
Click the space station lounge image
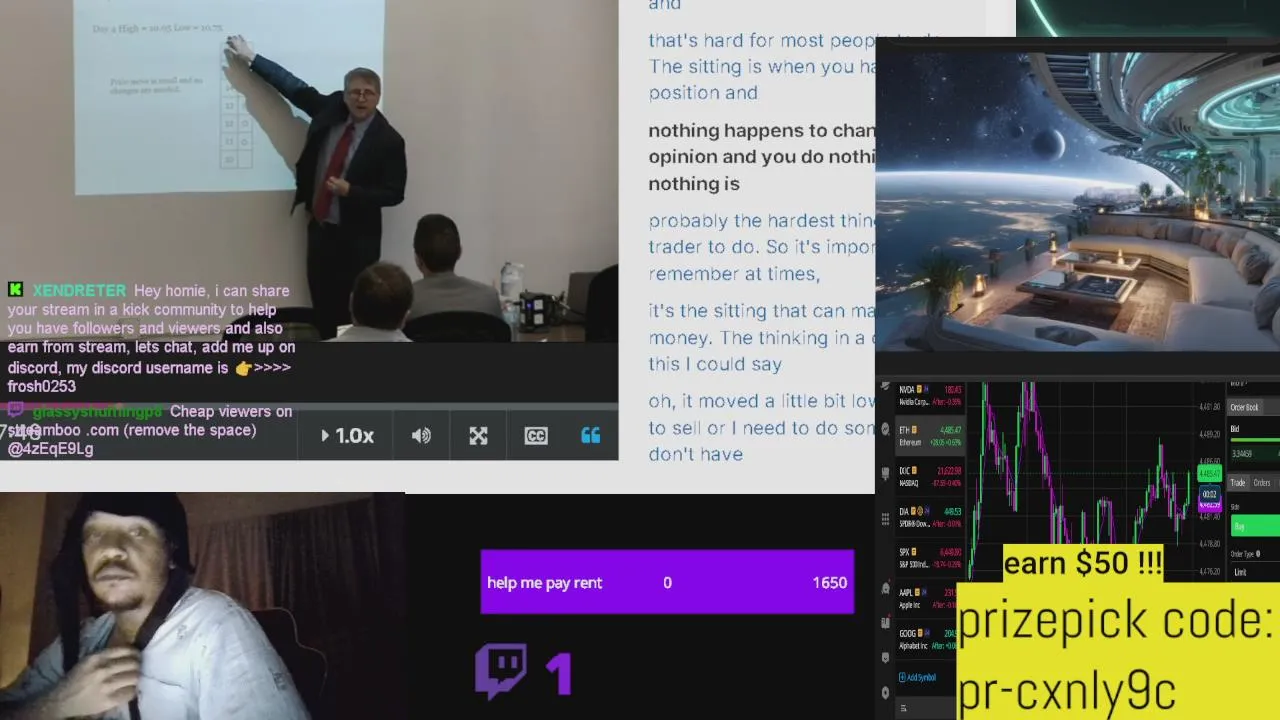click(1077, 200)
